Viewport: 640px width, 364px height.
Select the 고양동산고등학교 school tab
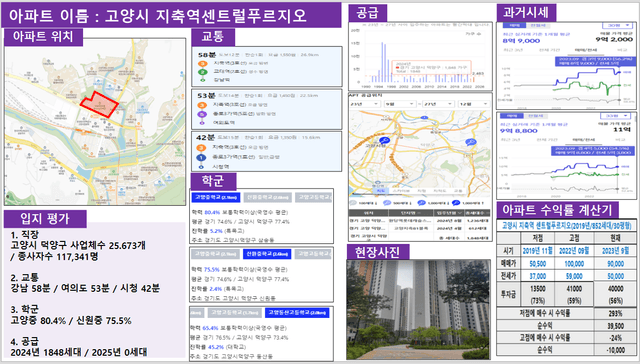297,313
